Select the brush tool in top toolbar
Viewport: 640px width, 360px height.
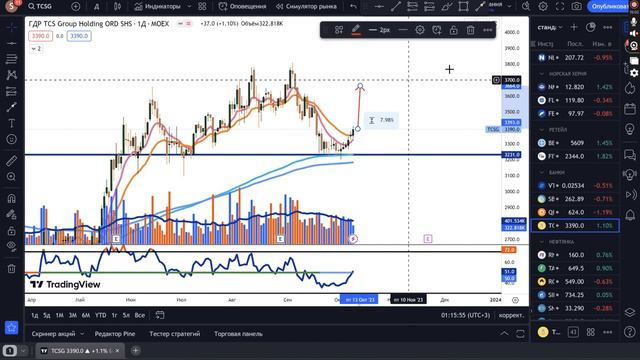point(447,7)
